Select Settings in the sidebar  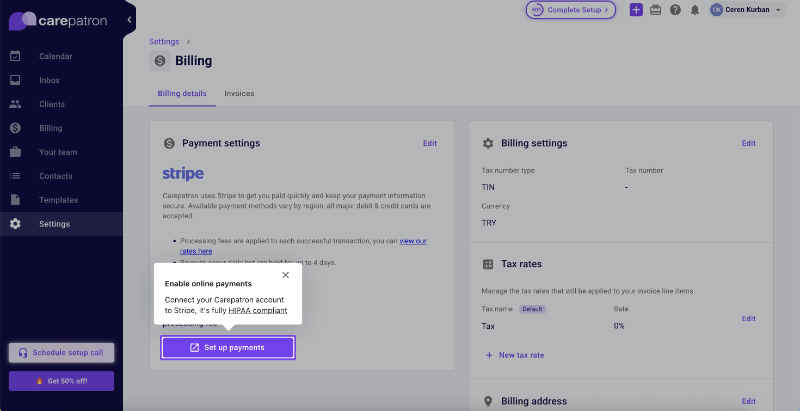(x=61, y=224)
